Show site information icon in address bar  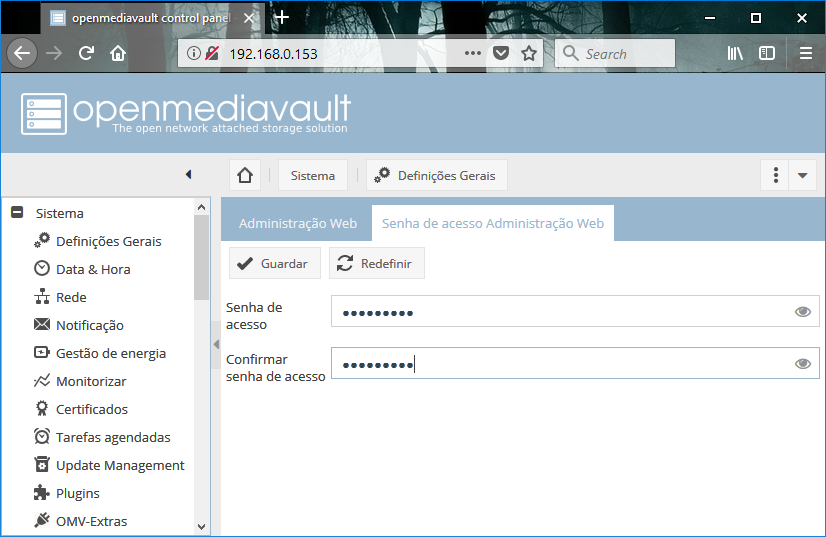tap(194, 53)
